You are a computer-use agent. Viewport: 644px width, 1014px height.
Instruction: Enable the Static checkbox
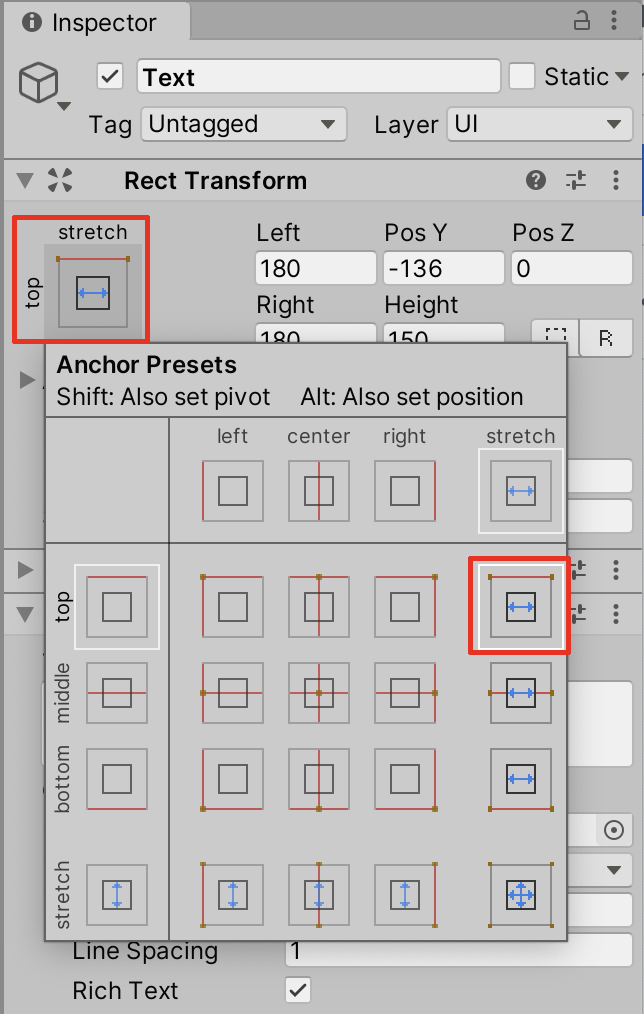[x=522, y=77]
